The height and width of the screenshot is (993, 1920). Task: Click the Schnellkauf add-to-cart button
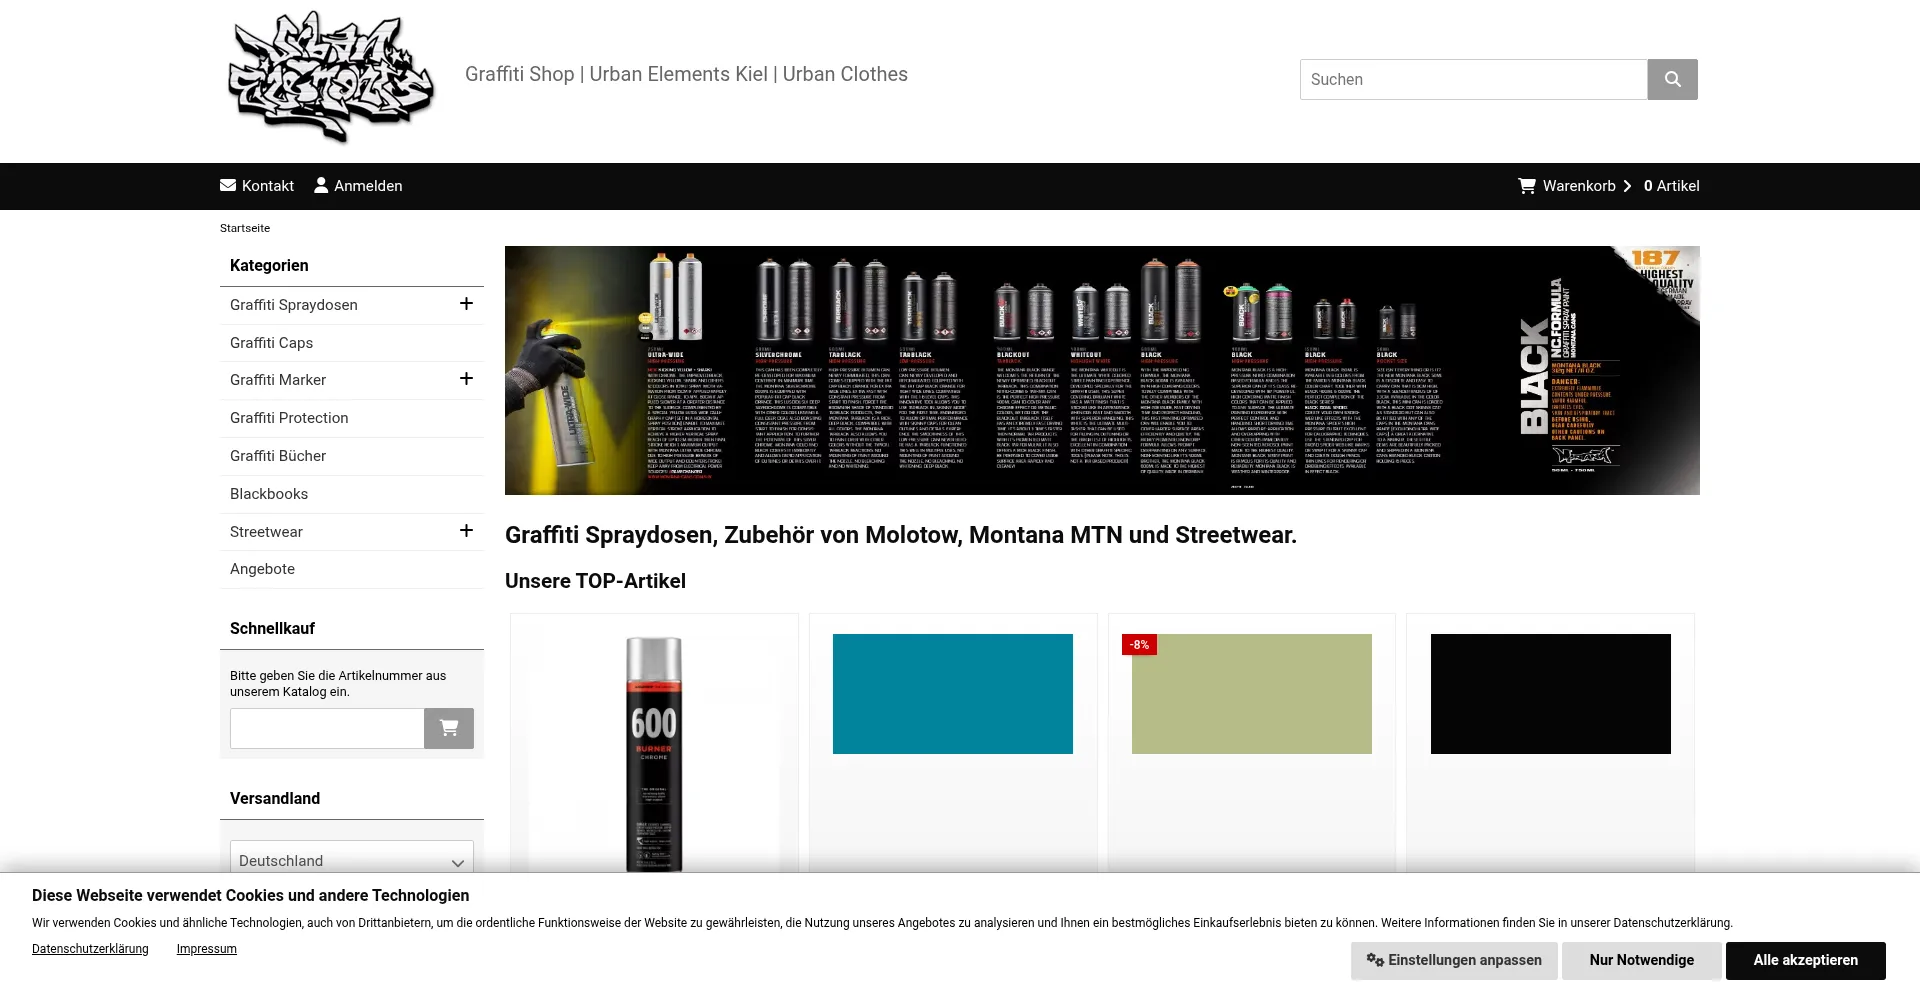pos(449,728)
